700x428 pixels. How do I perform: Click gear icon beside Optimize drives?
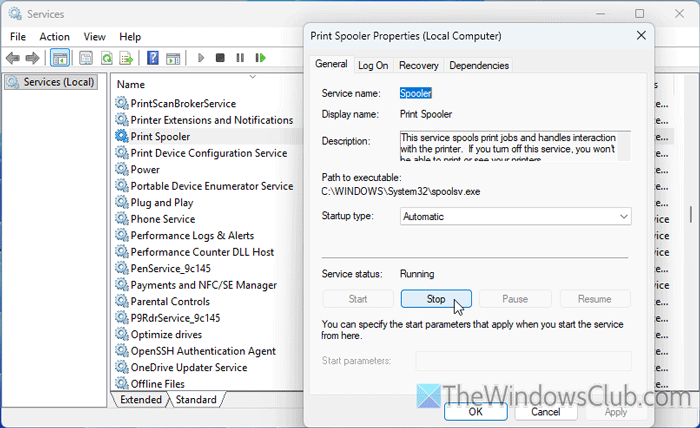point(121,334)
